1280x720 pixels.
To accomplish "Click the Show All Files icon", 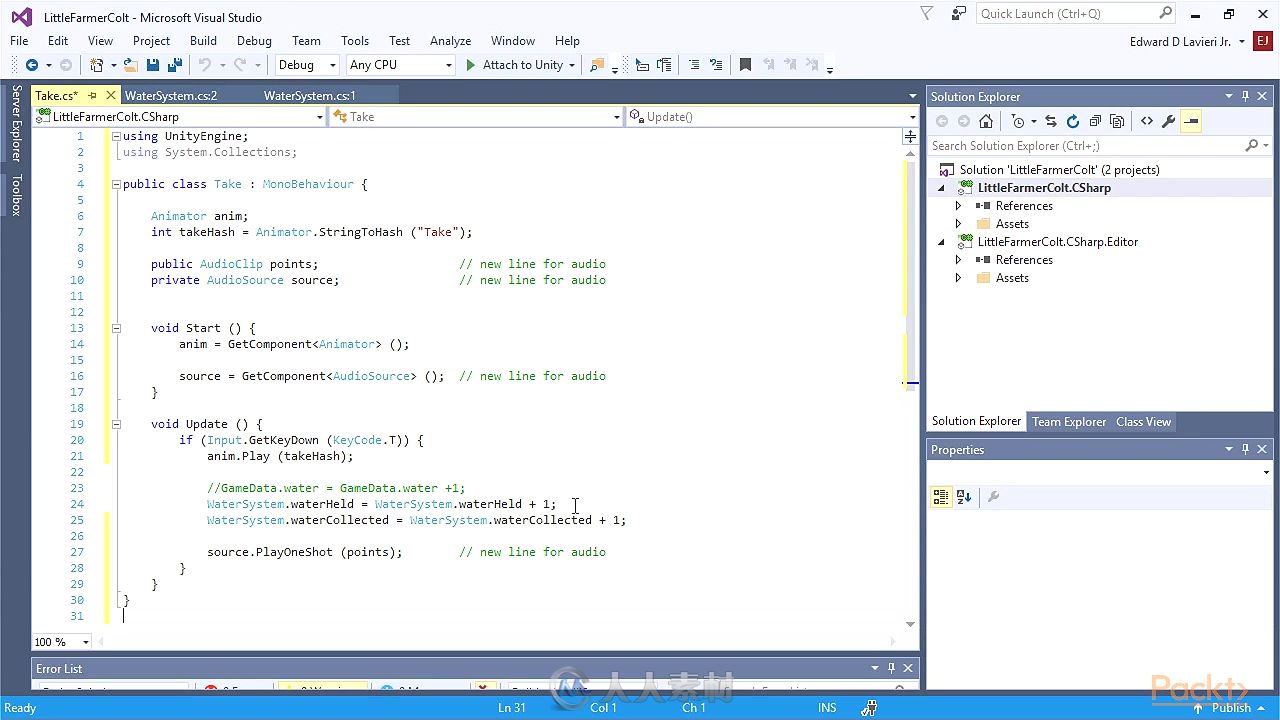I will tap(1117, 121).
